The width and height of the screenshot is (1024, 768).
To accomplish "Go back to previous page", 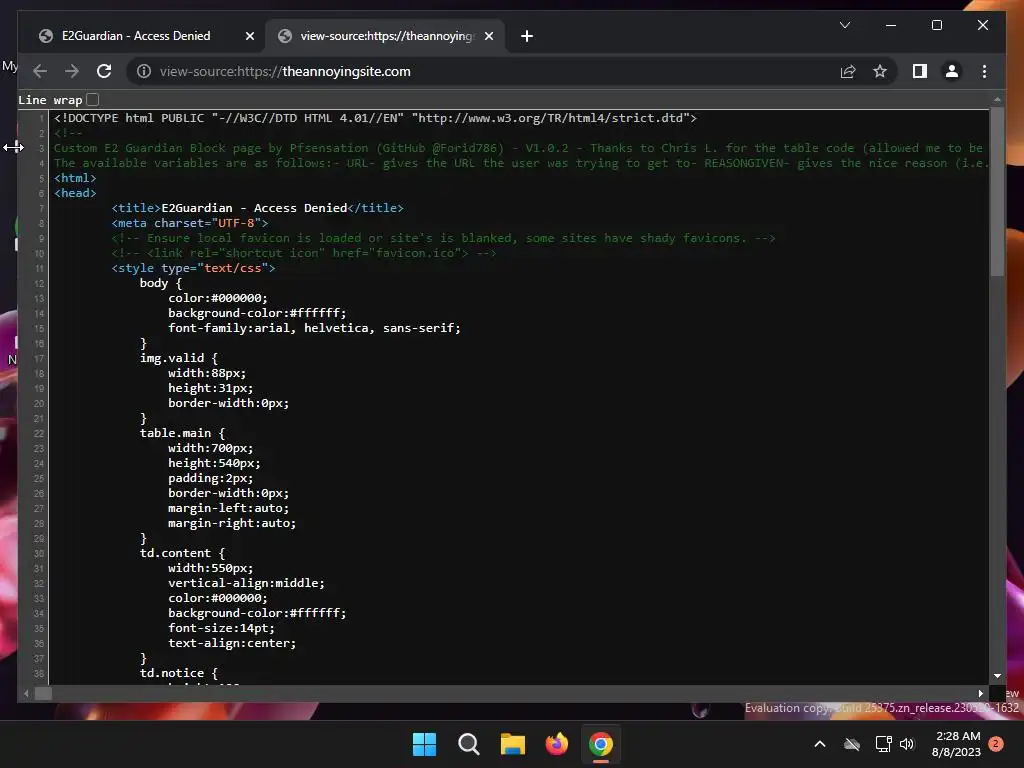I will point(40,71).
